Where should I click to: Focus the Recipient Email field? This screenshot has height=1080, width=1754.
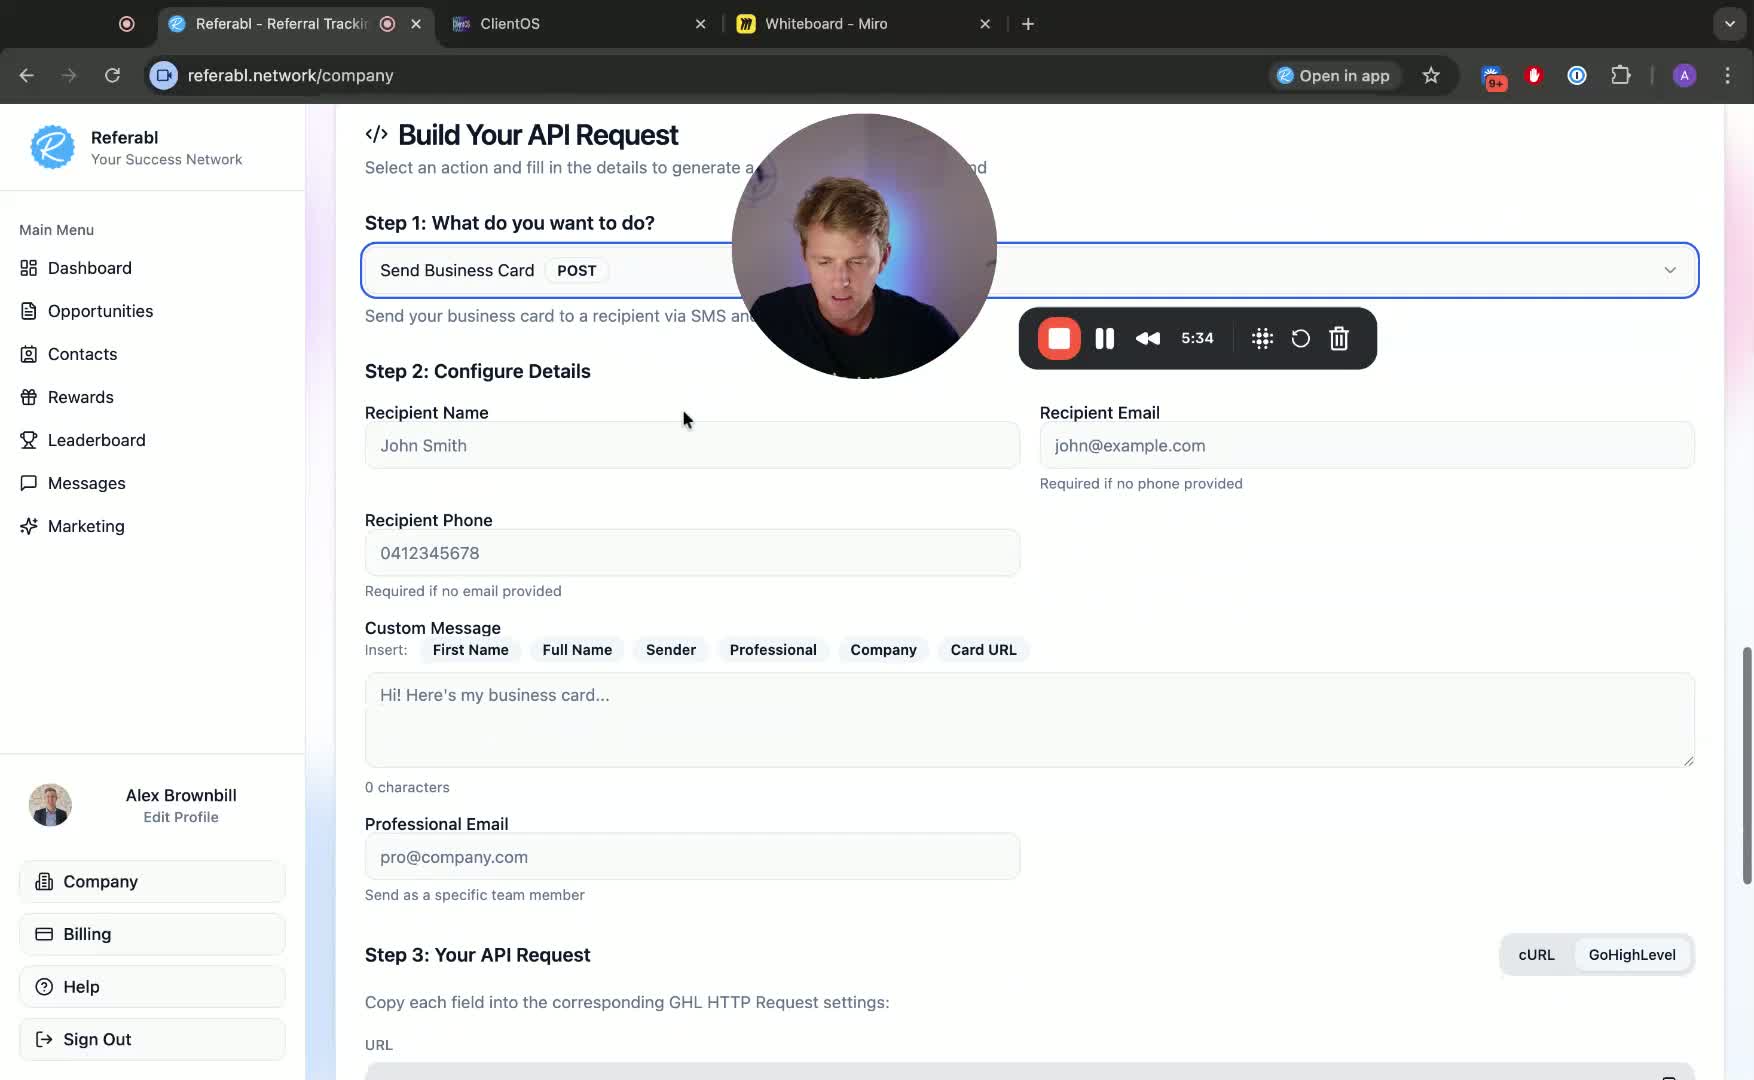click(1367, 446)
